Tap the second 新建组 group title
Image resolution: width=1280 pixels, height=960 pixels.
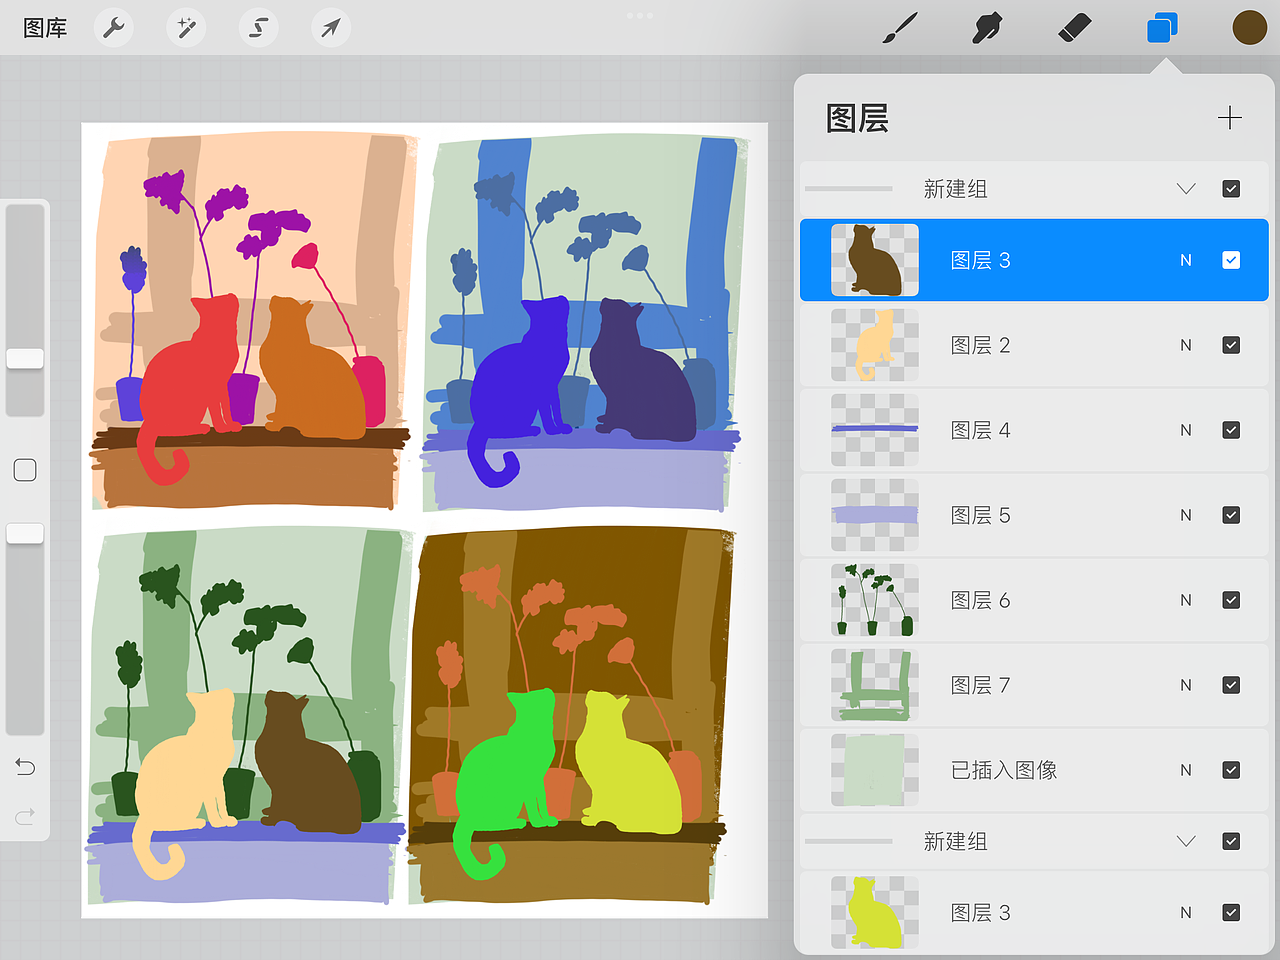pyautogui.click(x=955, y=841)
